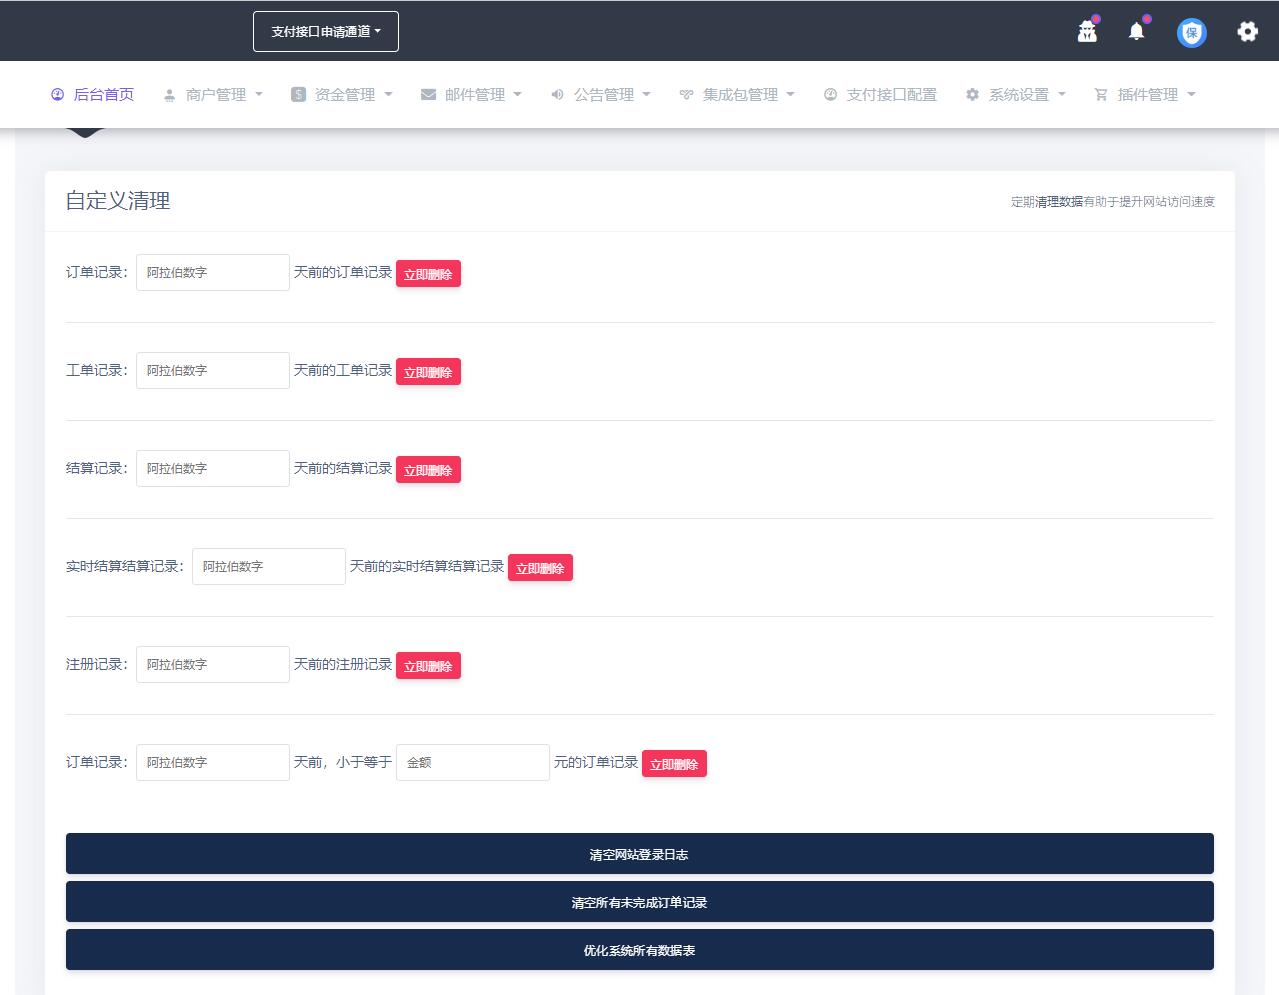
Task: Open the notification bell
Action: 1136,32
